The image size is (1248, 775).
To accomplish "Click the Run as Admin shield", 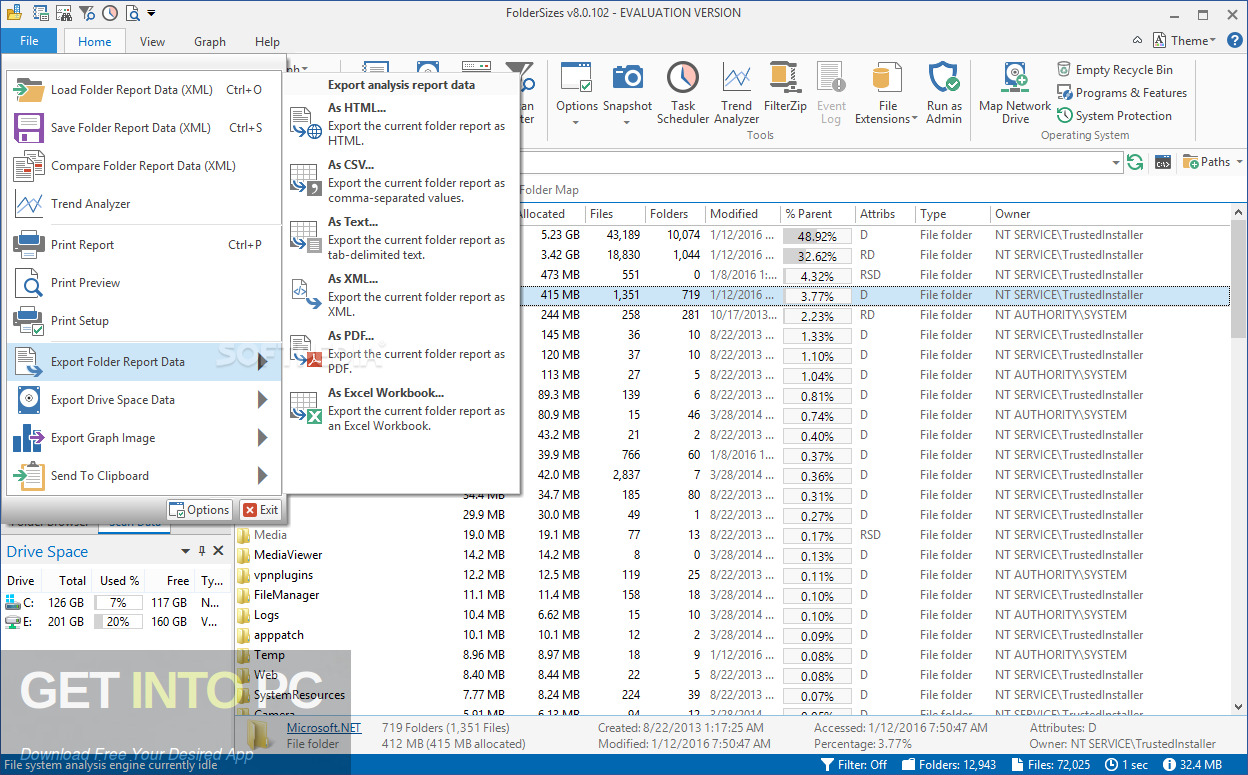I will (x=944, y=92).
